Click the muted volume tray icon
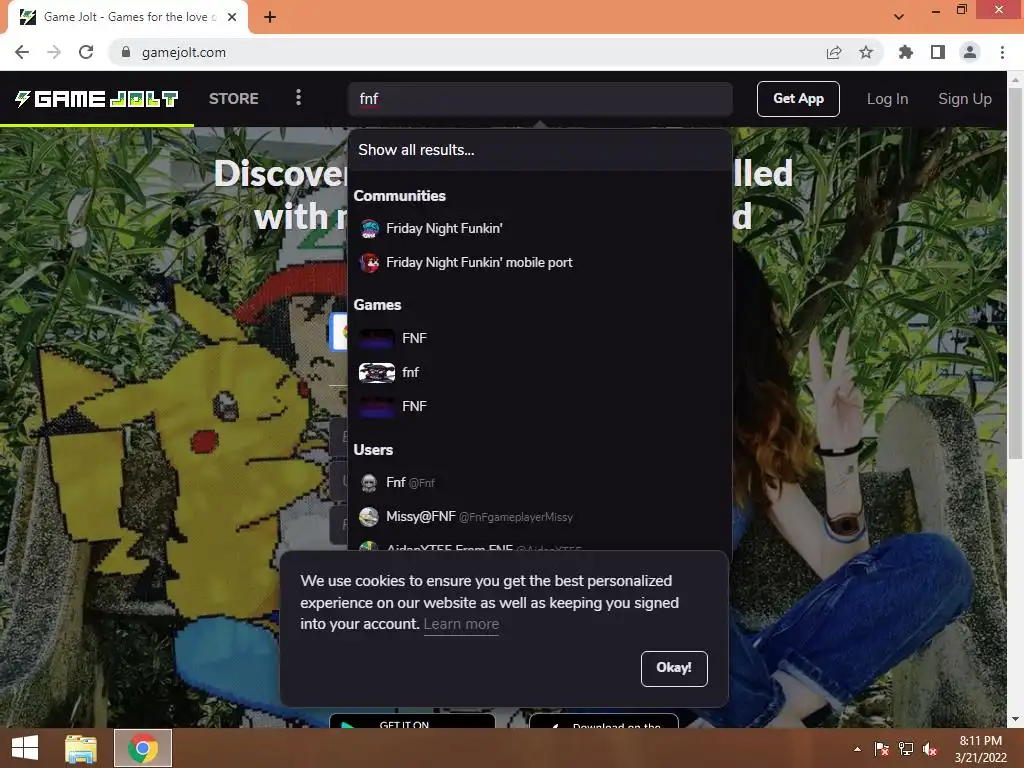This screenshot has width=1024, height=768. click(x=930, y=749)
